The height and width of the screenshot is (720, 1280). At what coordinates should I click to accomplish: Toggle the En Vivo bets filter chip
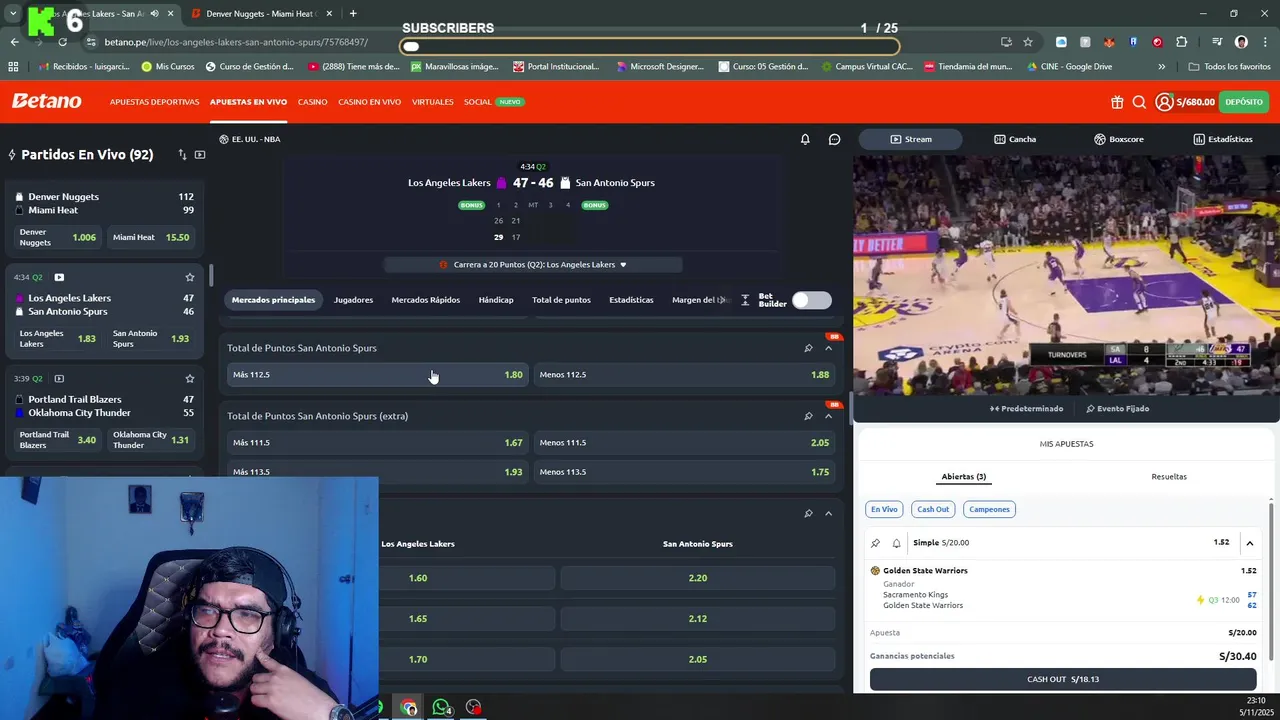(884, 509)
